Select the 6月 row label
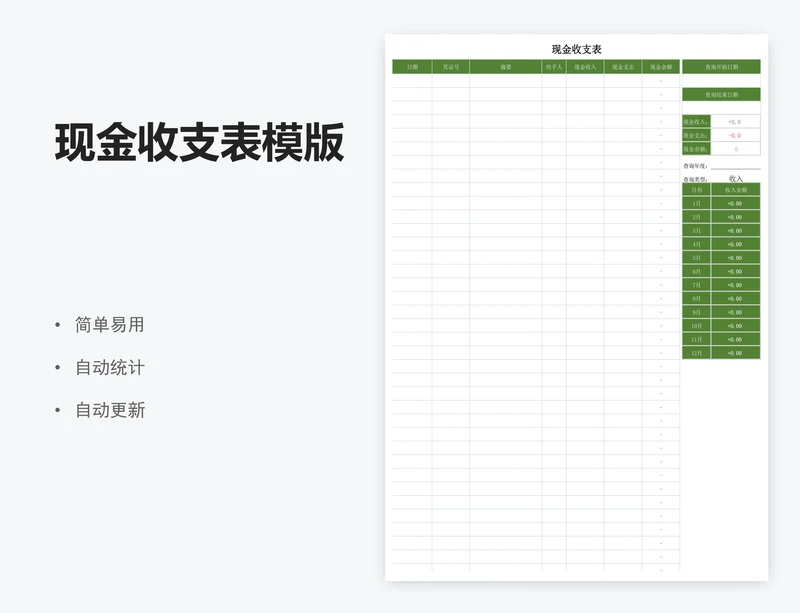Image resolution: width=800 pixels, height=613 pixels. 696,272
